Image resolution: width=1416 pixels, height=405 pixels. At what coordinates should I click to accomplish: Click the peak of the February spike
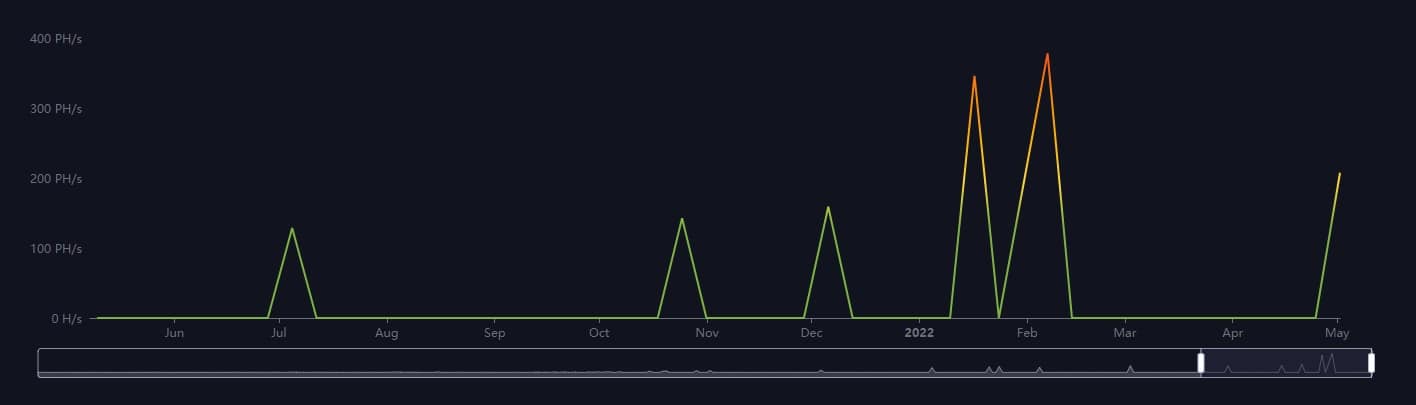click(x=1047, y=54)
